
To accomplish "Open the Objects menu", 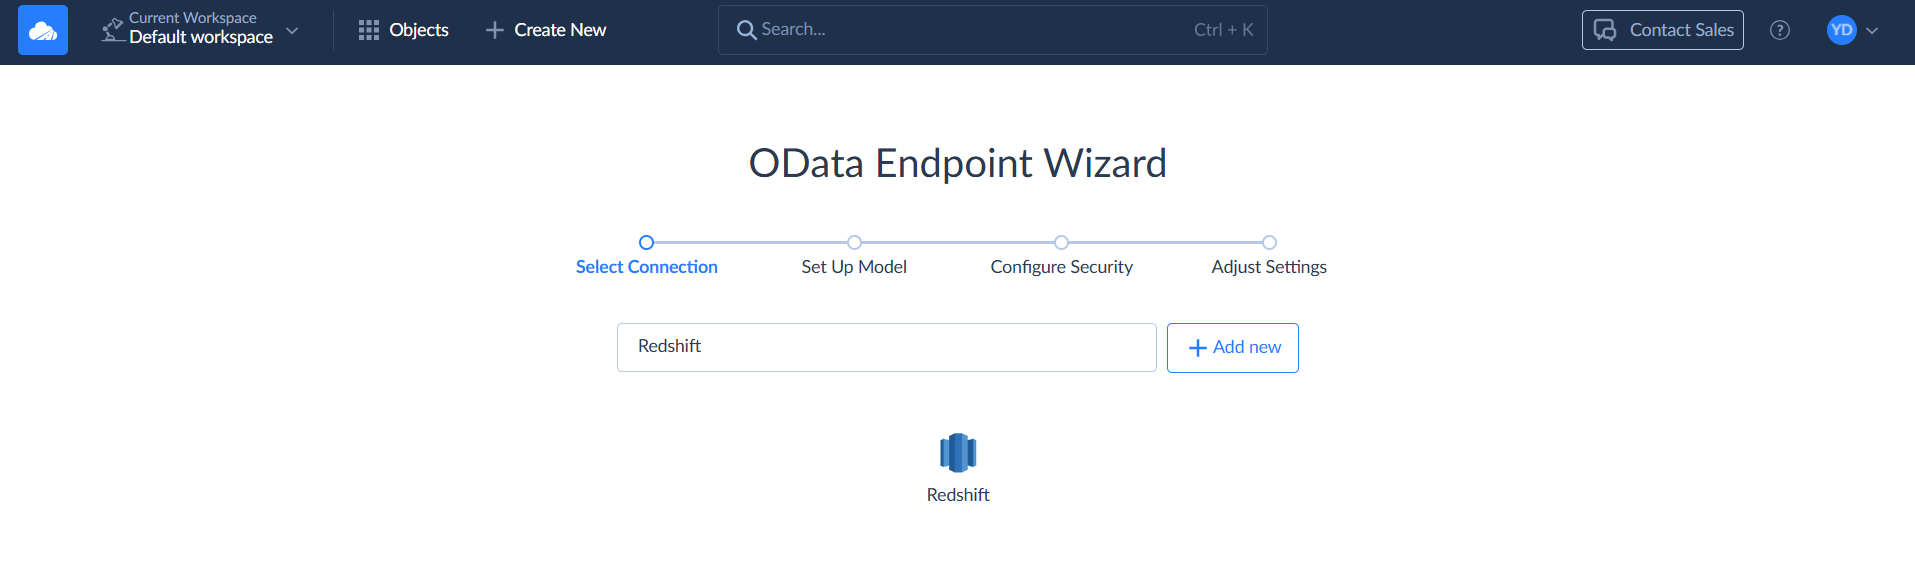I will [x=418, y=30].
